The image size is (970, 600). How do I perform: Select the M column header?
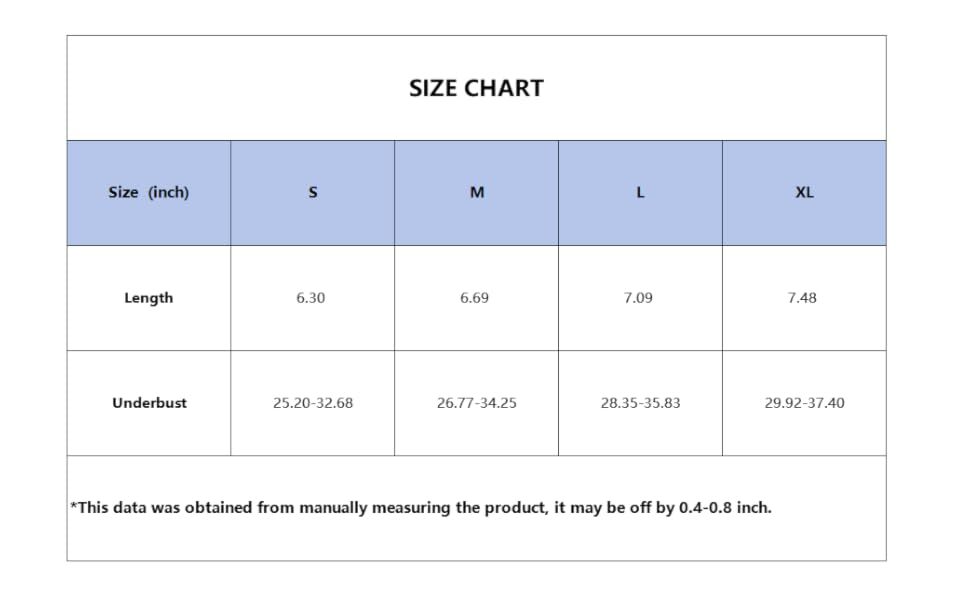(476, 193)
